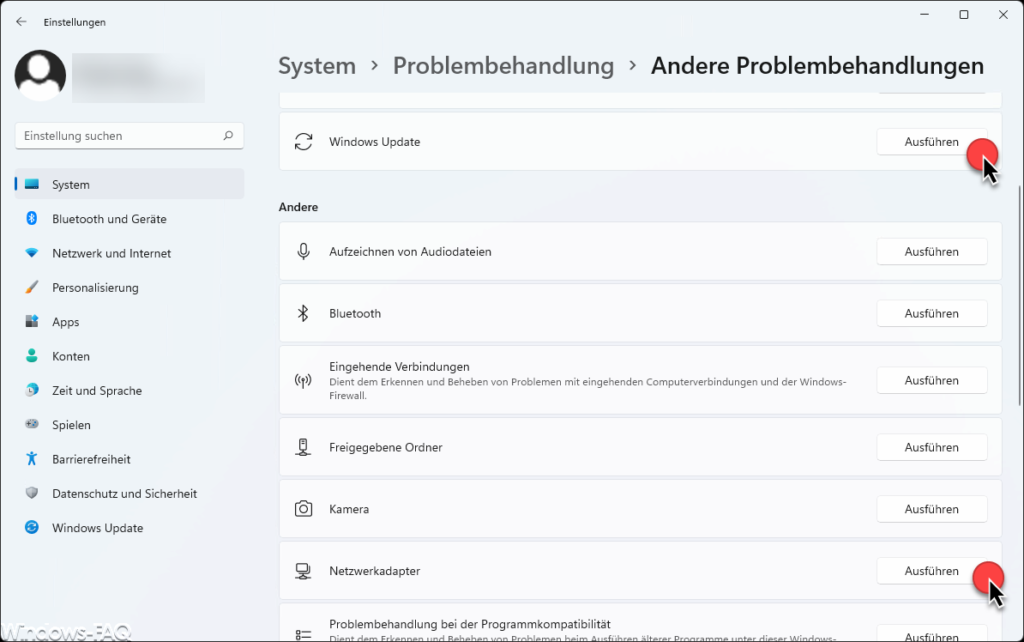Click the user profile avatar picture
This screenshot has width=1024, height=642.
click(40, 75)
